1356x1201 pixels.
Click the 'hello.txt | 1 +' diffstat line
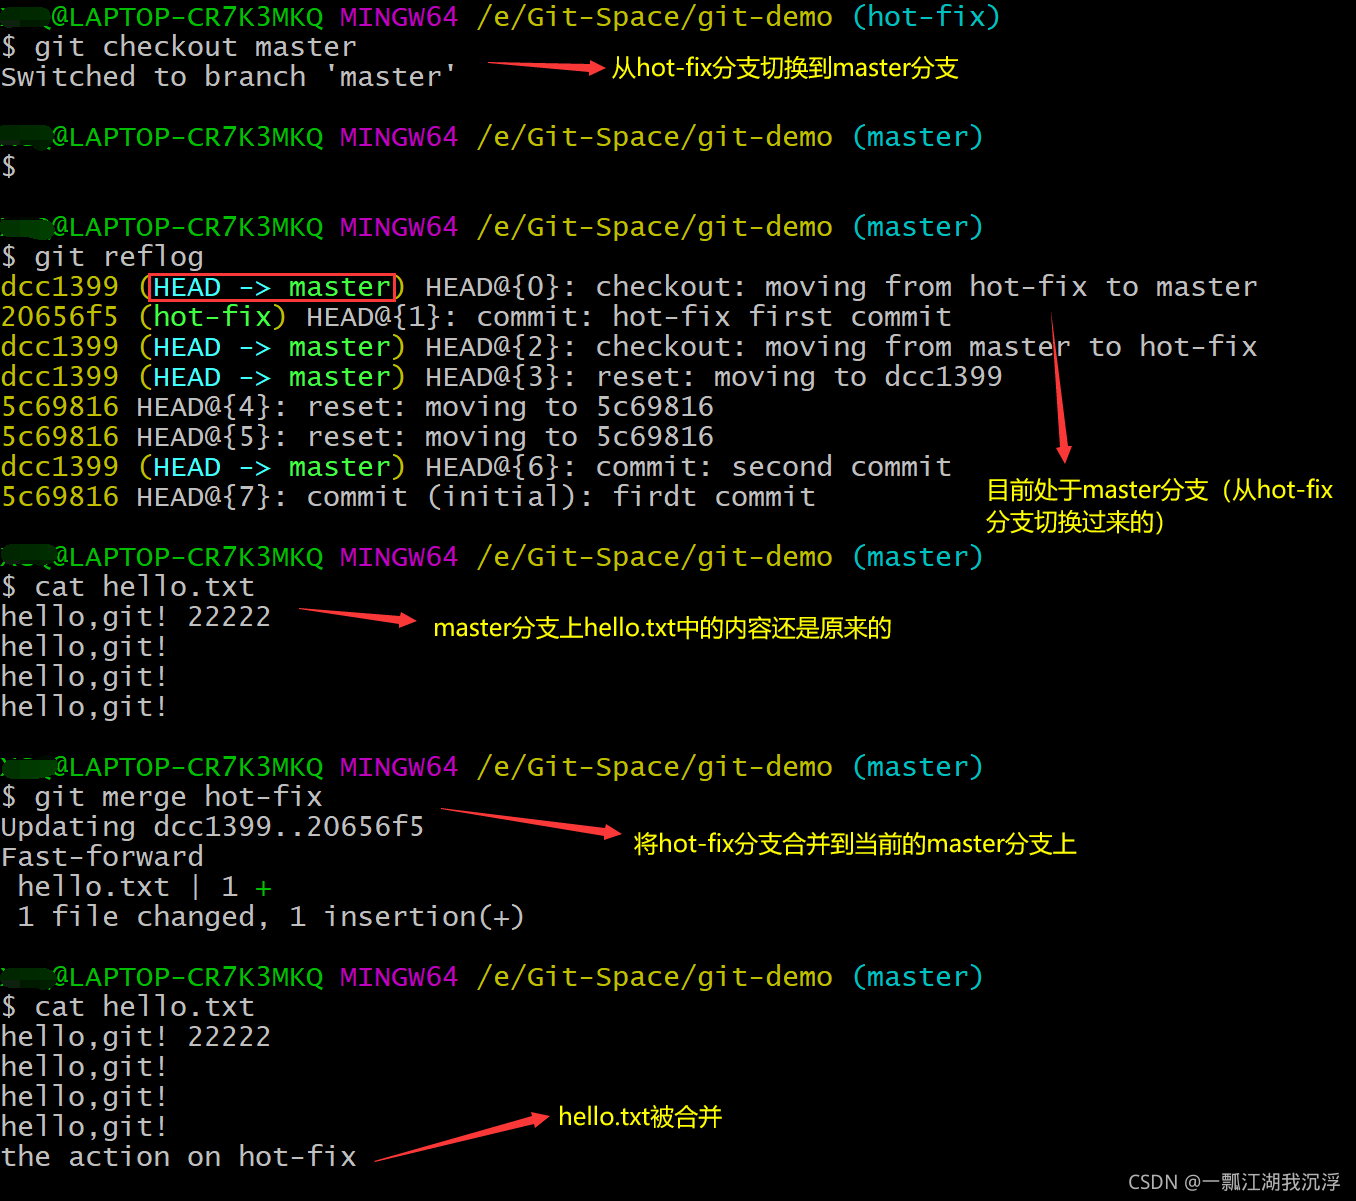(145, 887)
